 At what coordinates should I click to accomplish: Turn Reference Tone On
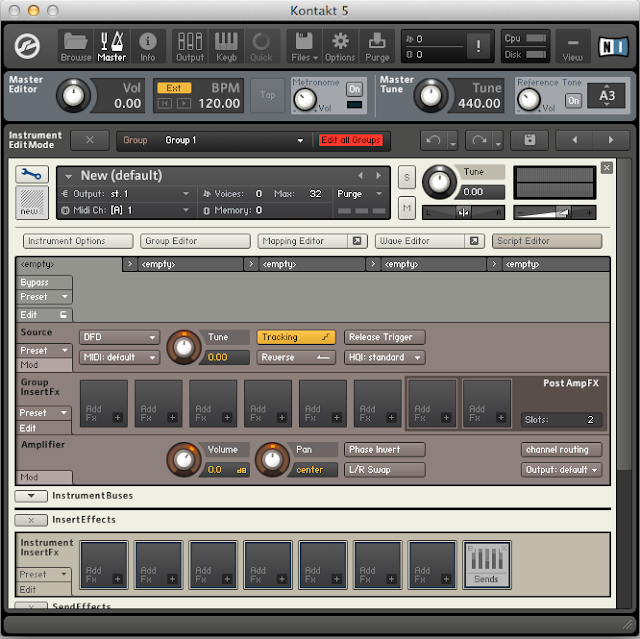click(573, 100)
